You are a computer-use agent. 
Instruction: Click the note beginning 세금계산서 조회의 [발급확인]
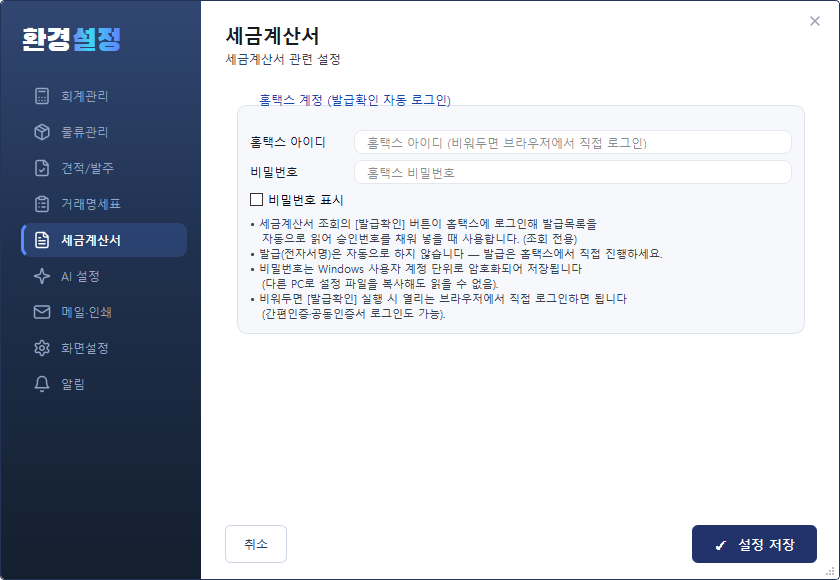pos(424,231)
